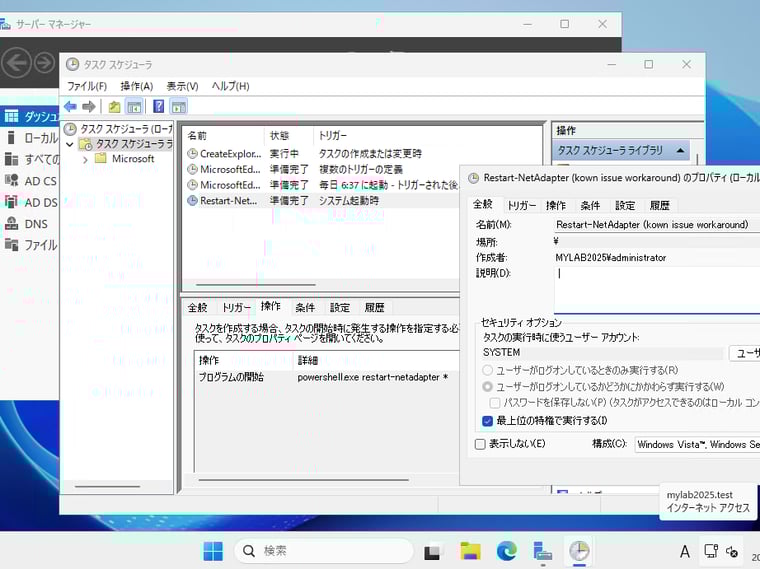Select the Dashboard icon in Server Manager
The image size is (760, 569).
point(11,116)
